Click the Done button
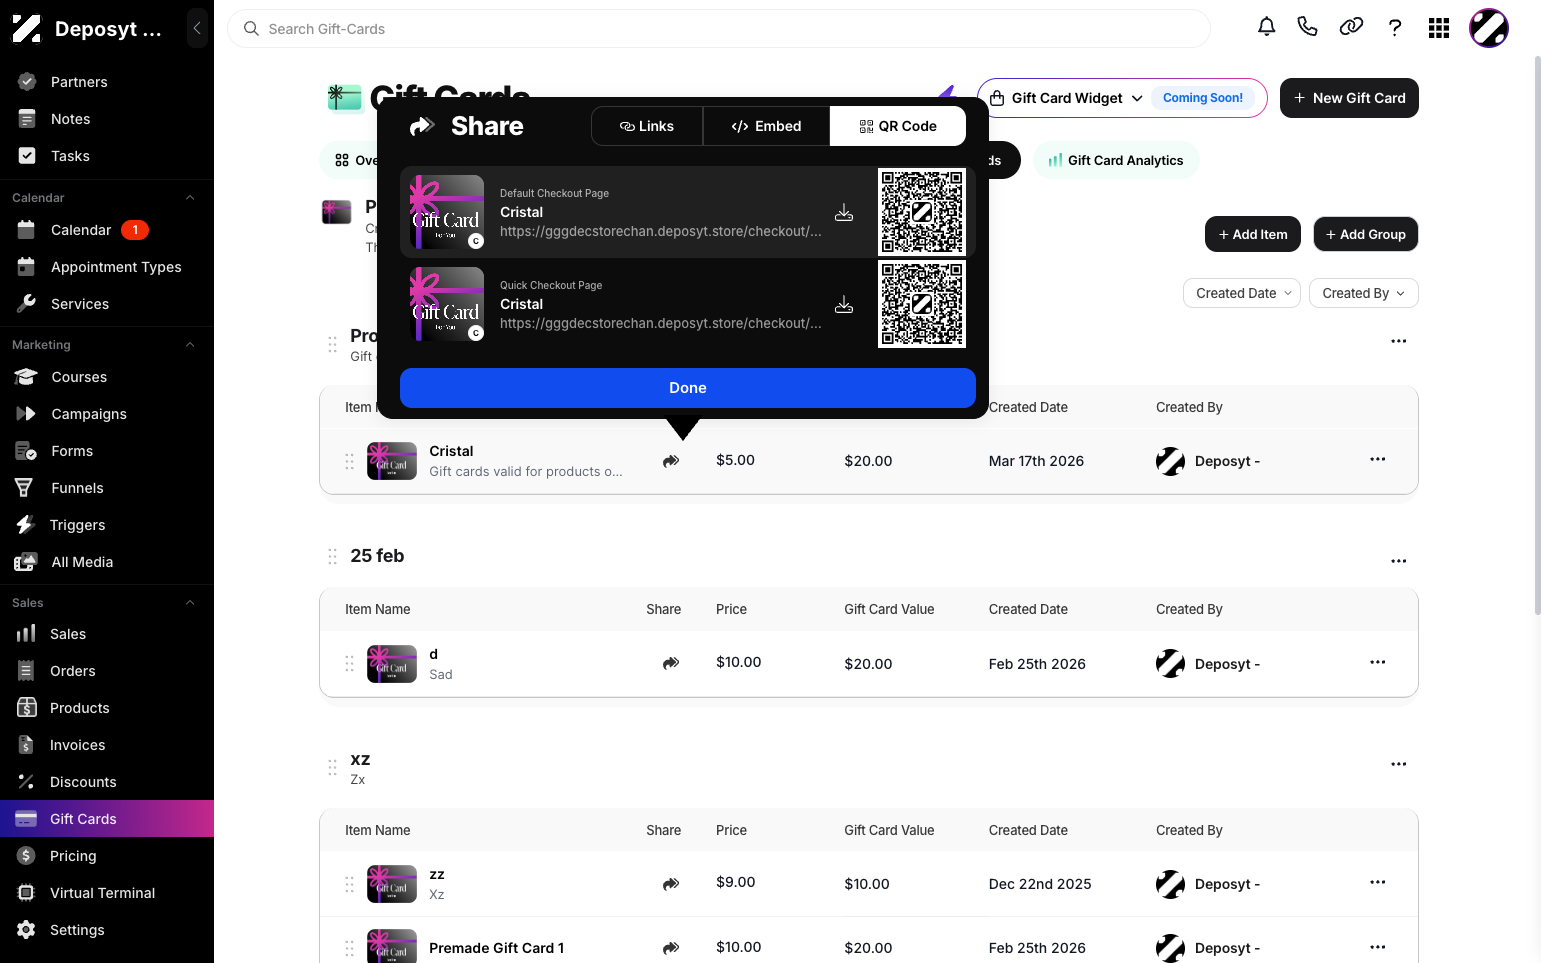The height and width of the screenshot is (963, 1541). pos(688,388)
